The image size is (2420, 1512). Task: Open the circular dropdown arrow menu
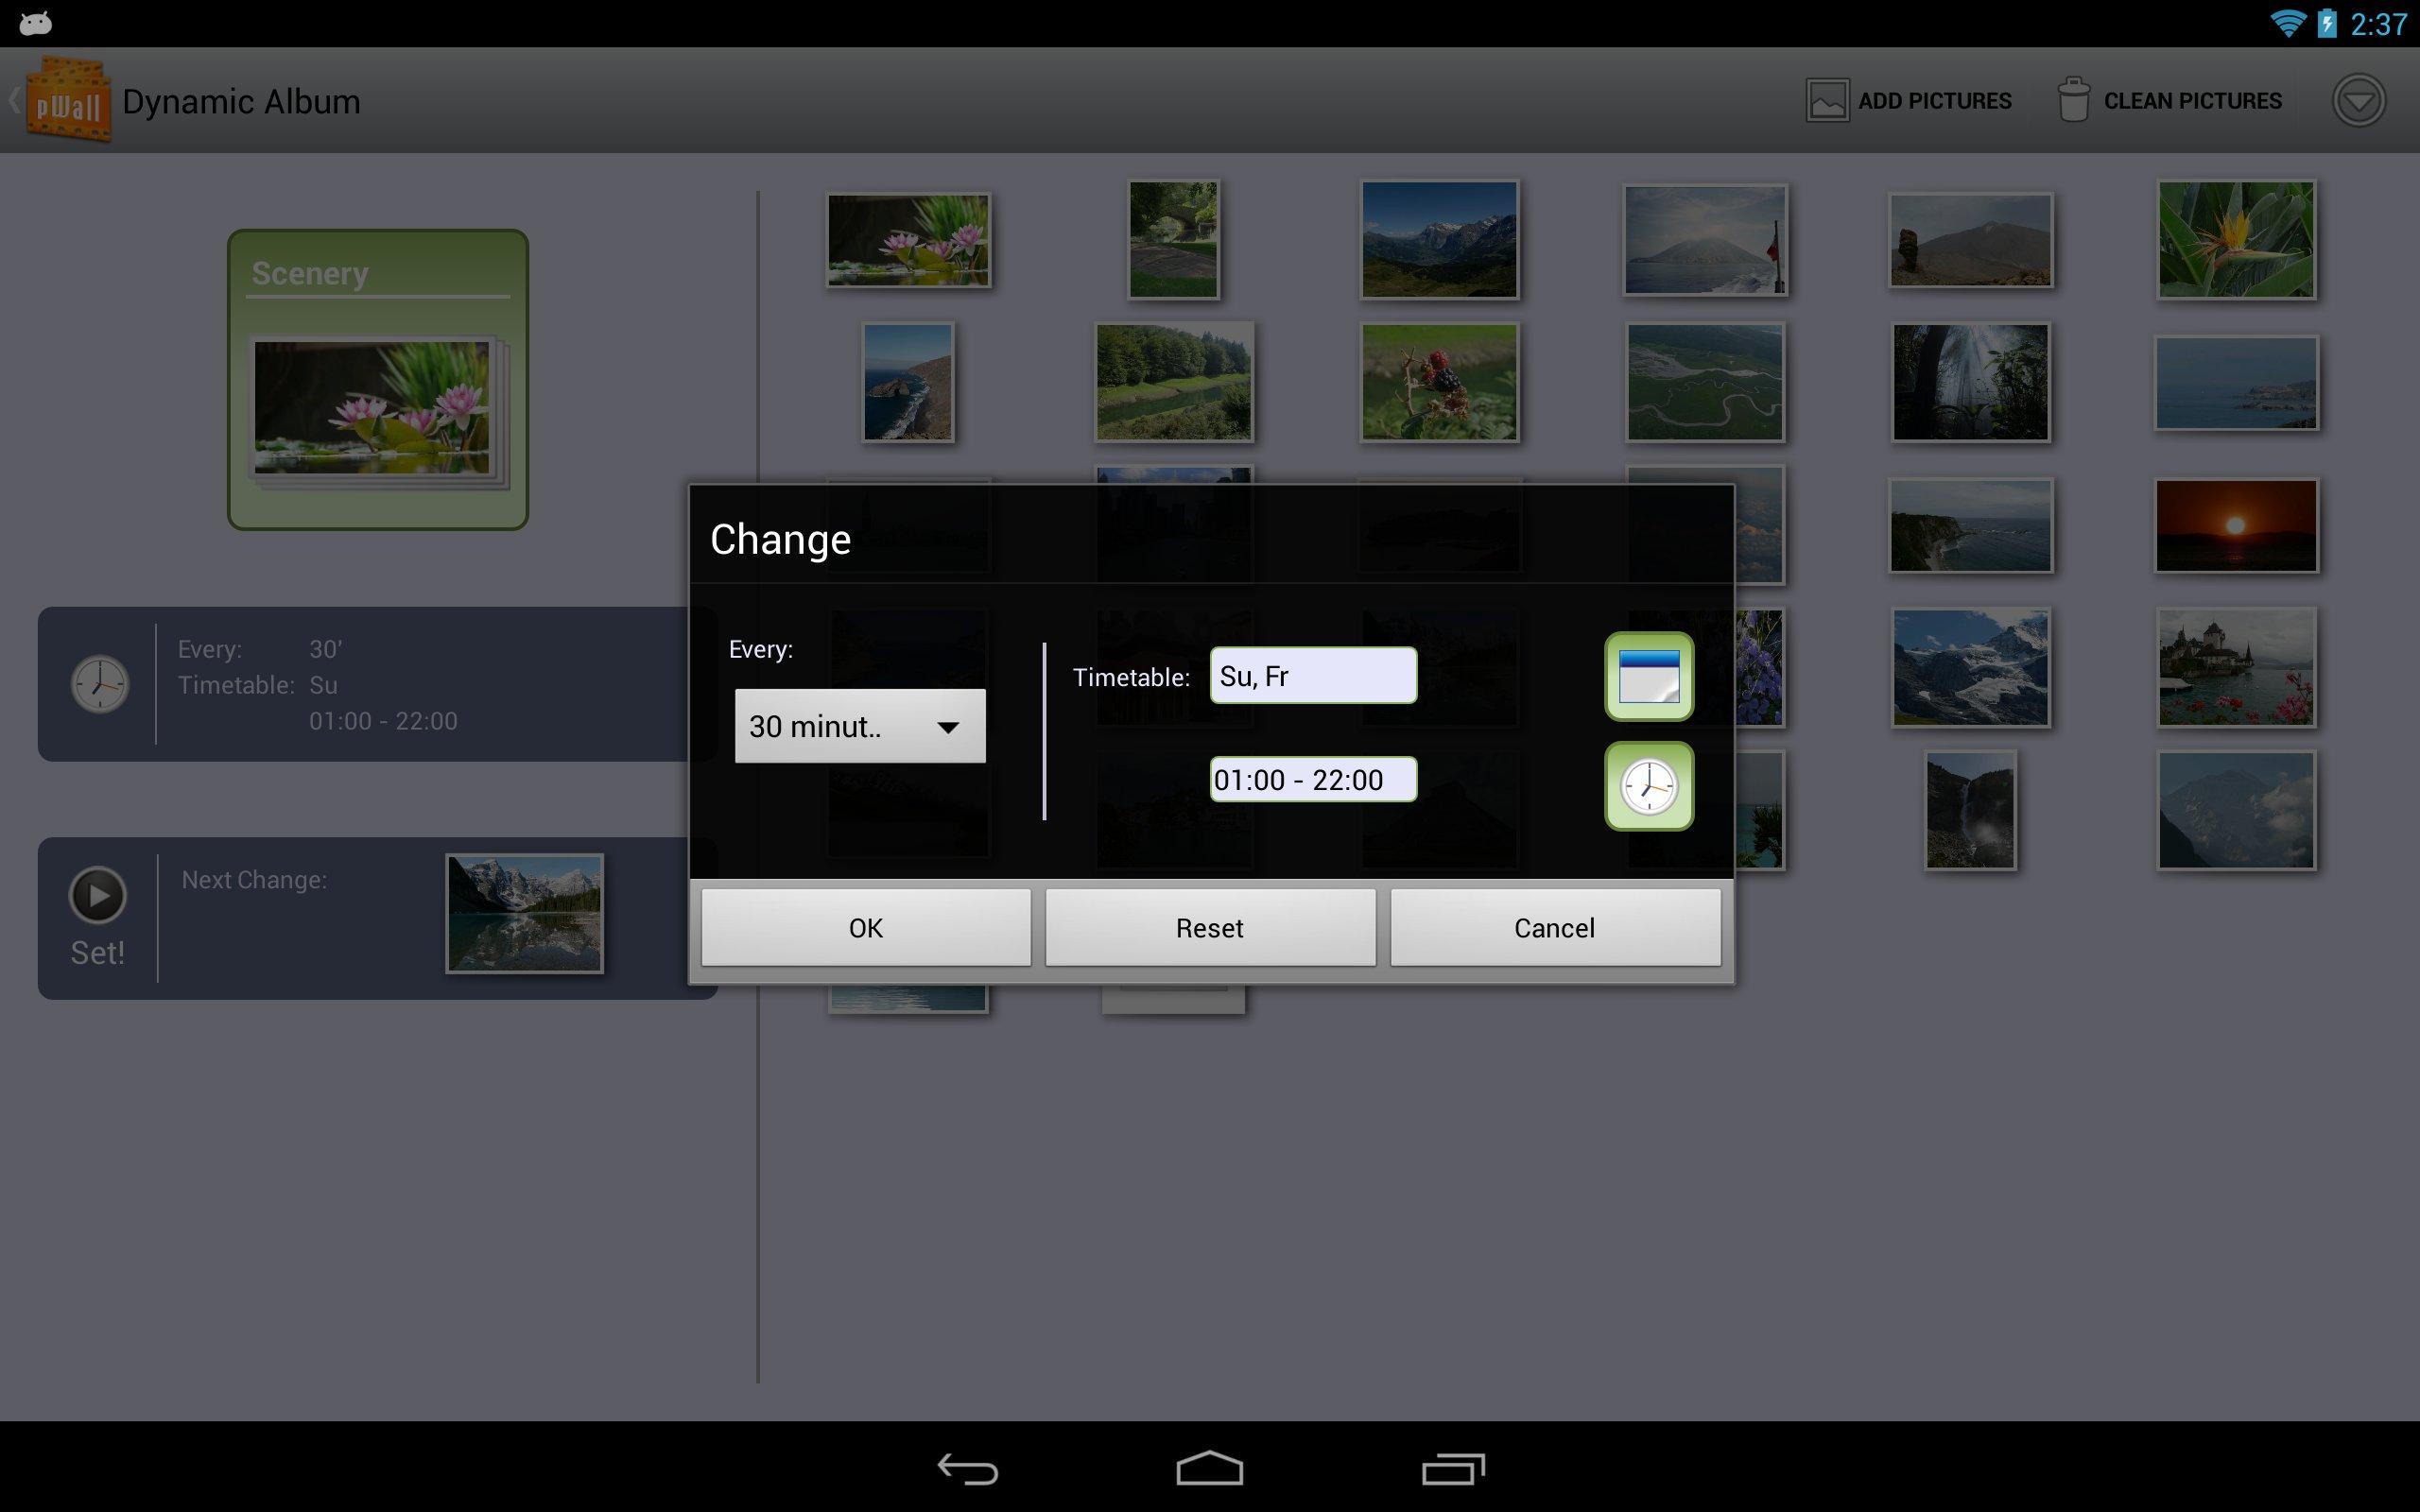click(x=2359, y=101)
